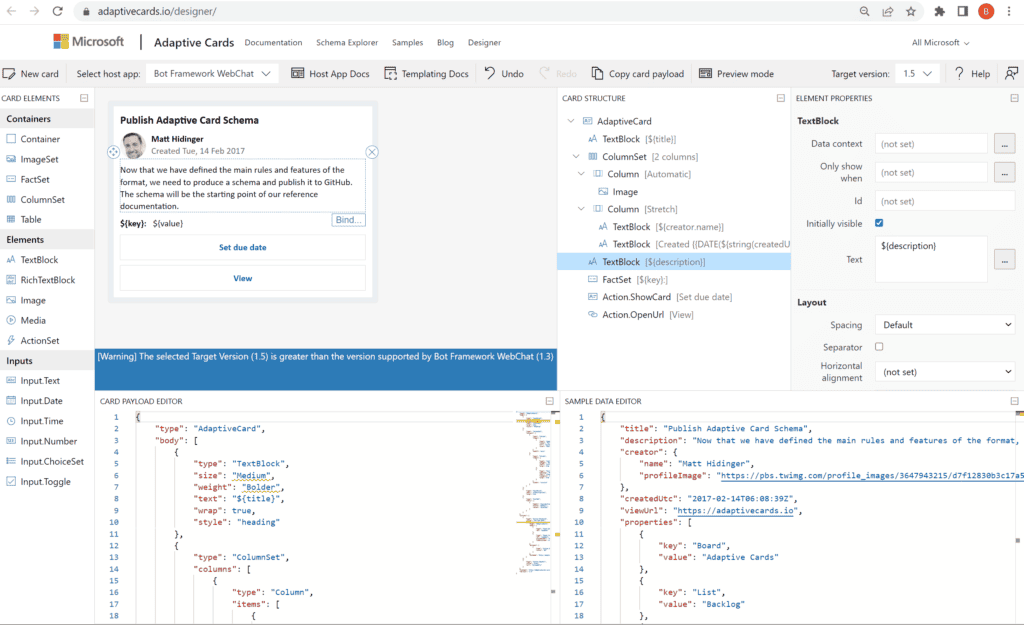The image size is (1024, 625).
Task: Click the Bind... button on FactSet
Action: pyautogui.click(x=348, y=220)
